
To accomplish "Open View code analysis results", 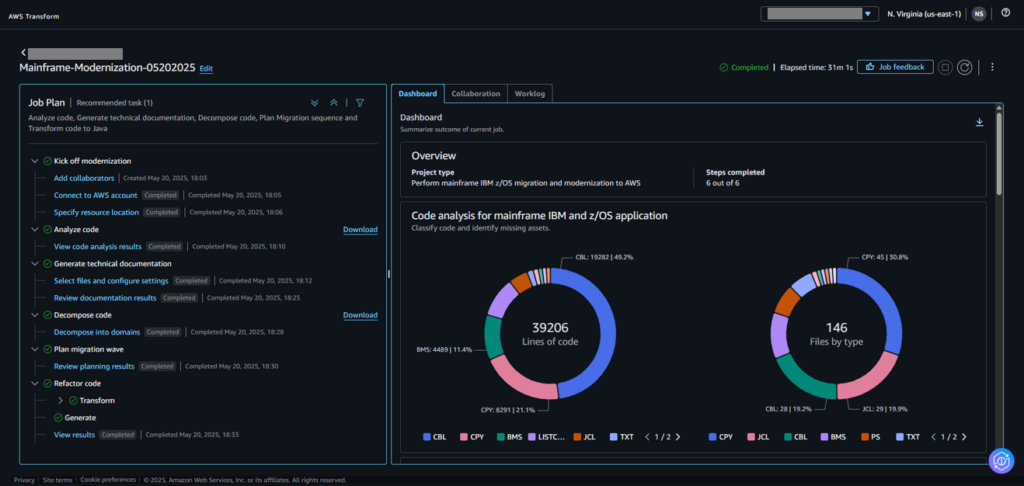I will click(x=97, y=246).
